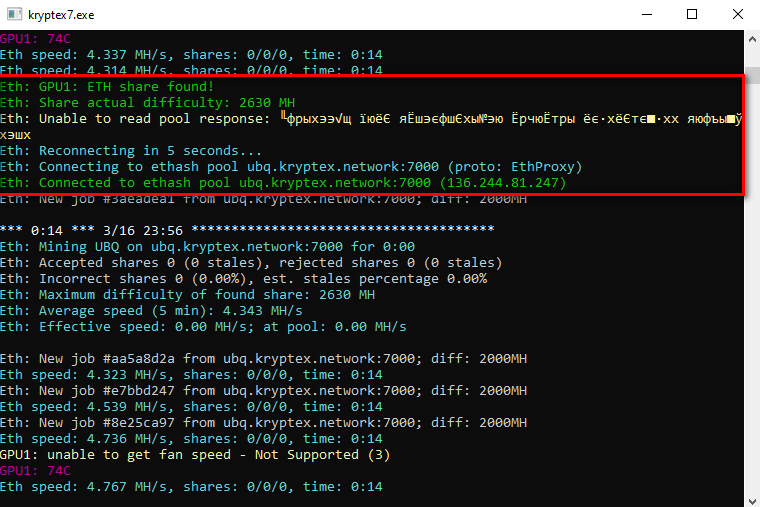Maximize the kryptex7.exe console window
The width and height of the screenshot is (760, 507).
(x=692, y=14)
